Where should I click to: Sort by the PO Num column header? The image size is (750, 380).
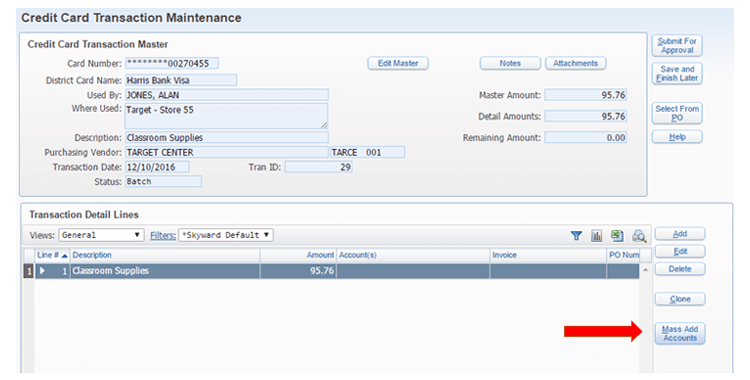623,256
